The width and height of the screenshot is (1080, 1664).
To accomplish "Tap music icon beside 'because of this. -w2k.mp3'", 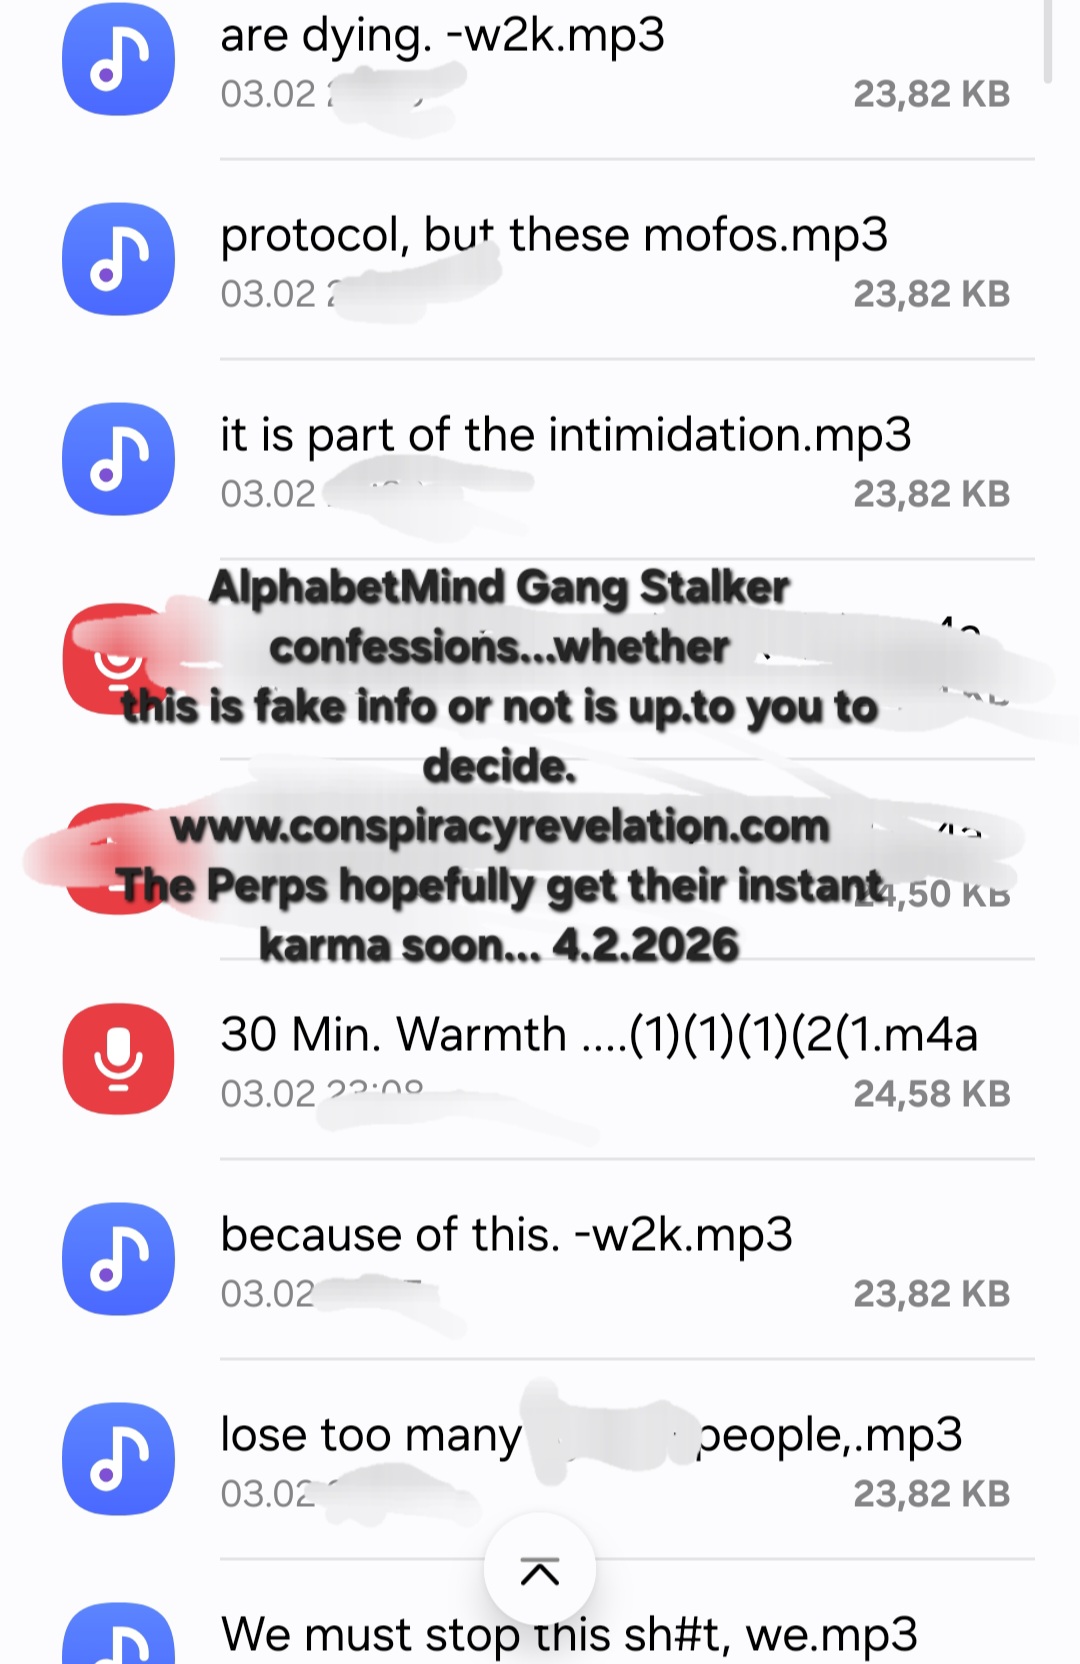I will 118,1259.
